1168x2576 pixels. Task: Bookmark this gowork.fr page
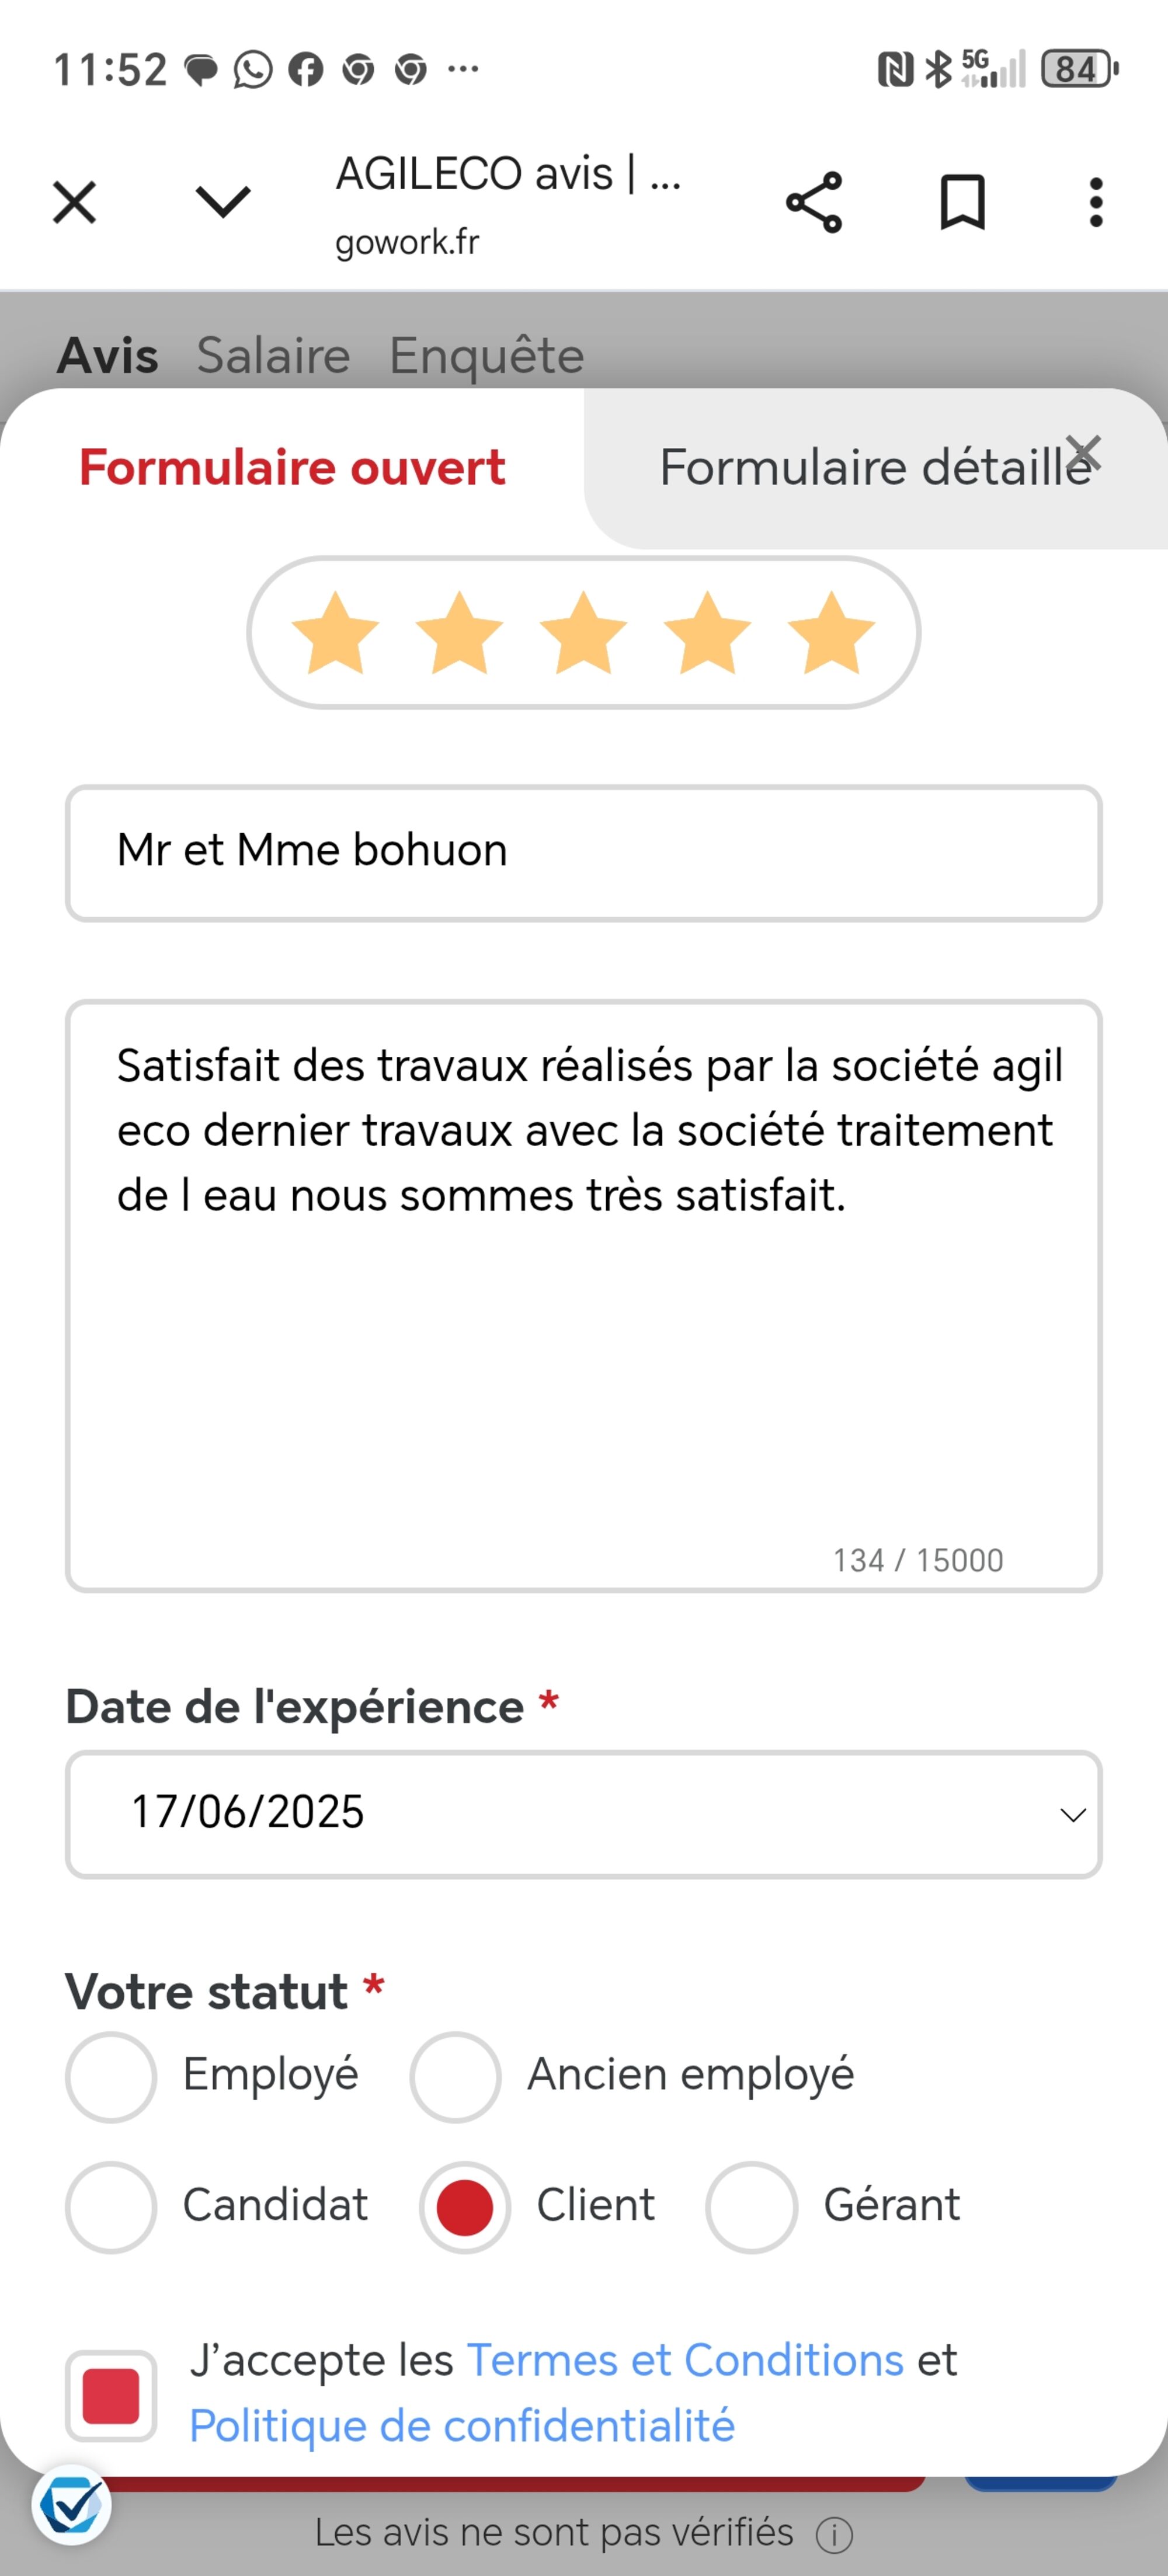962,203
